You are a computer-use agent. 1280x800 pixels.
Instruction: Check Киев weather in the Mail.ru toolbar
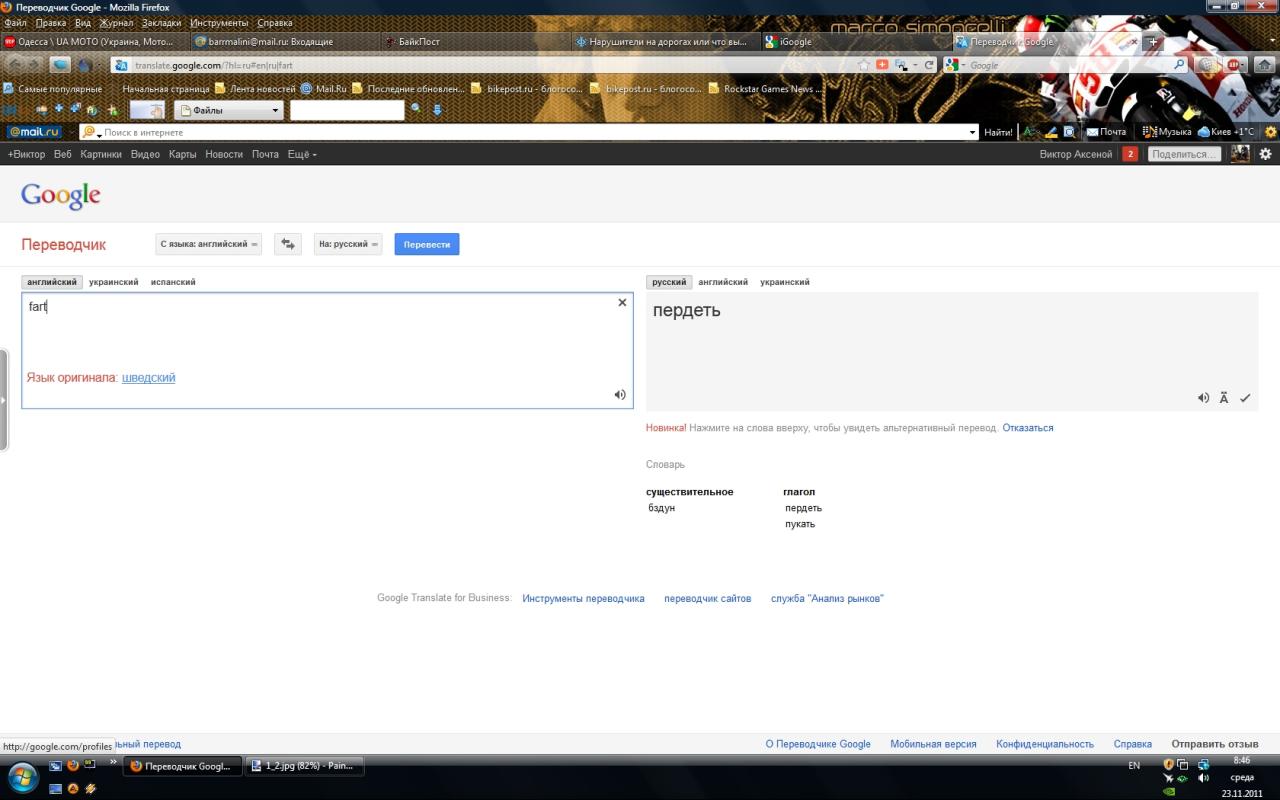pos(1225,132)
